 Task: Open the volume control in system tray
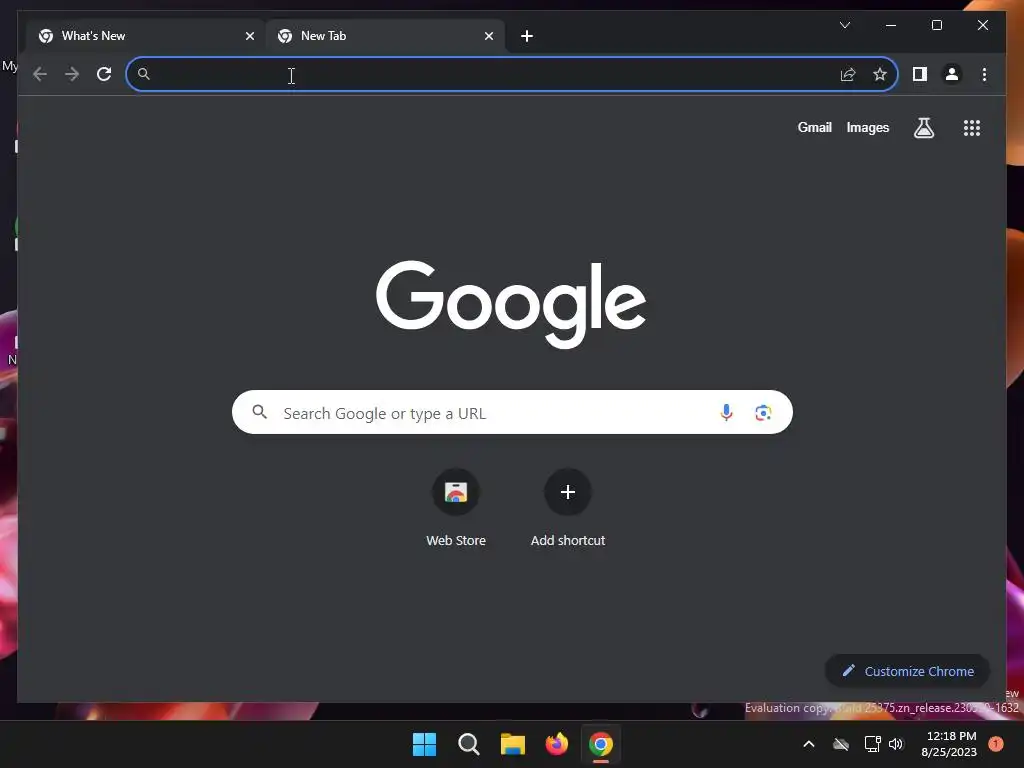point(896,744)
